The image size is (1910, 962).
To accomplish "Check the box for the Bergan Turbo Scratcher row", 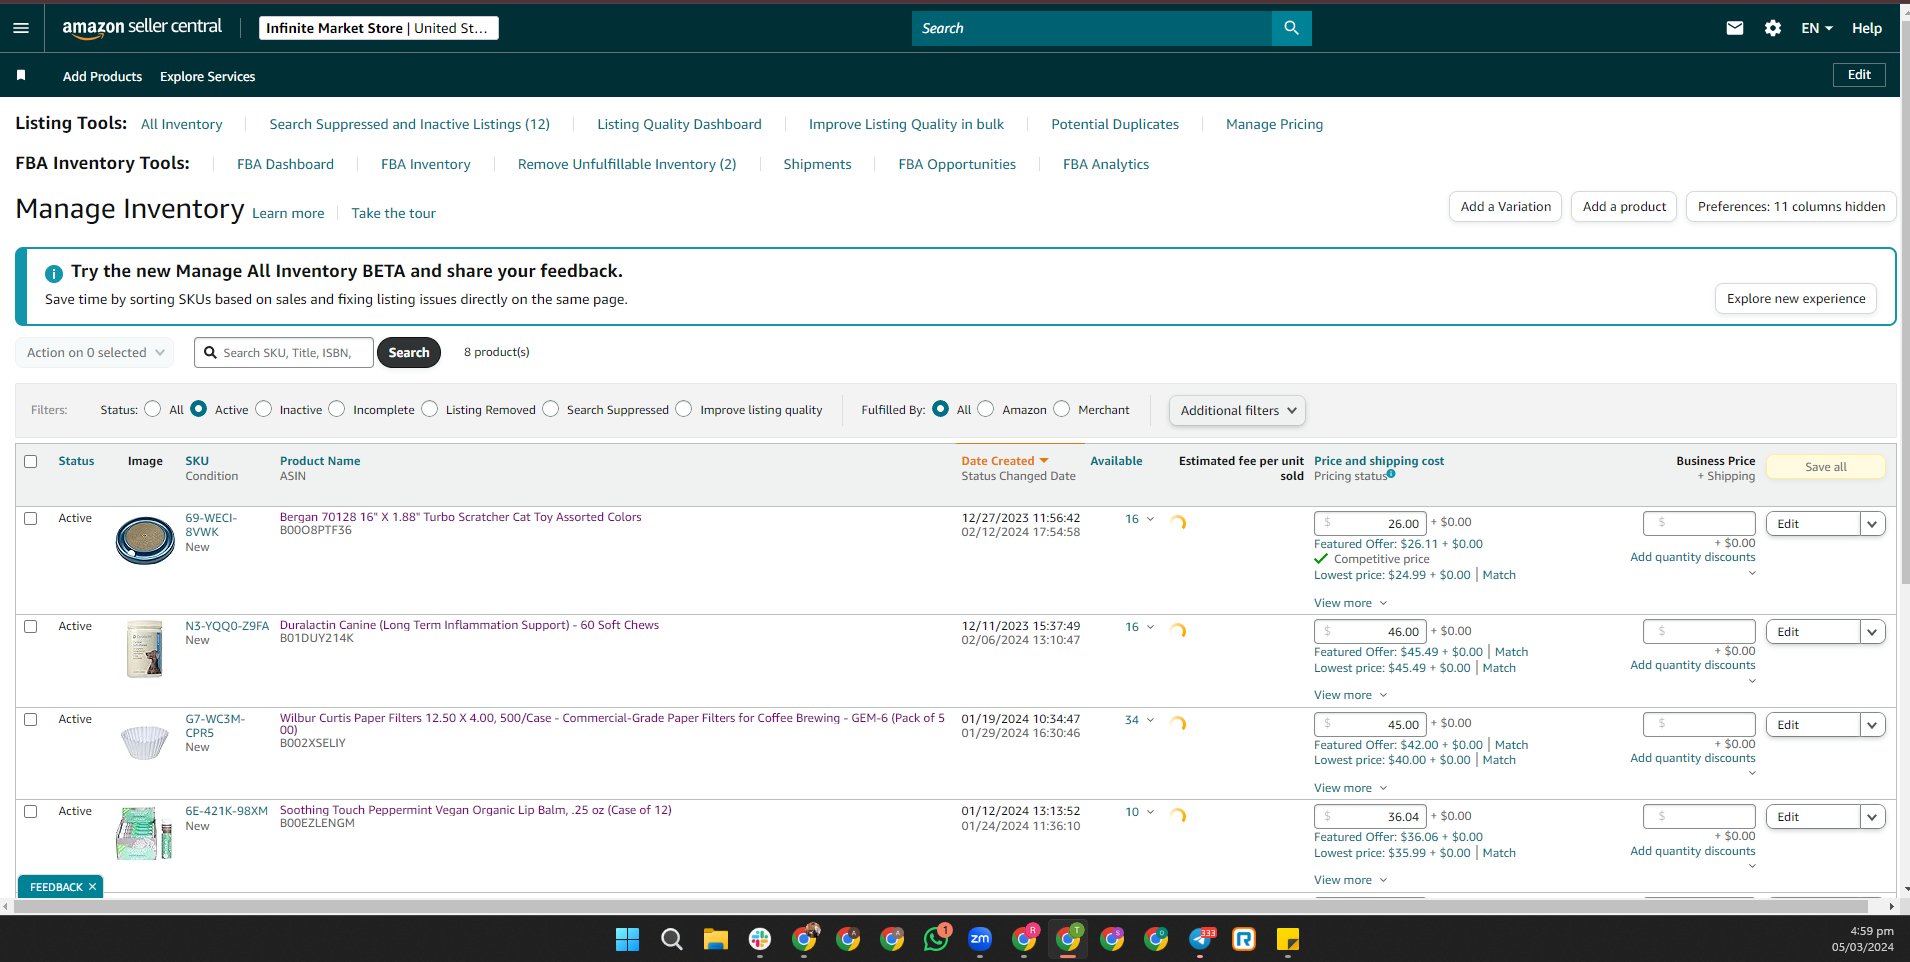I will pyautogui.click(x=31, y=518).
